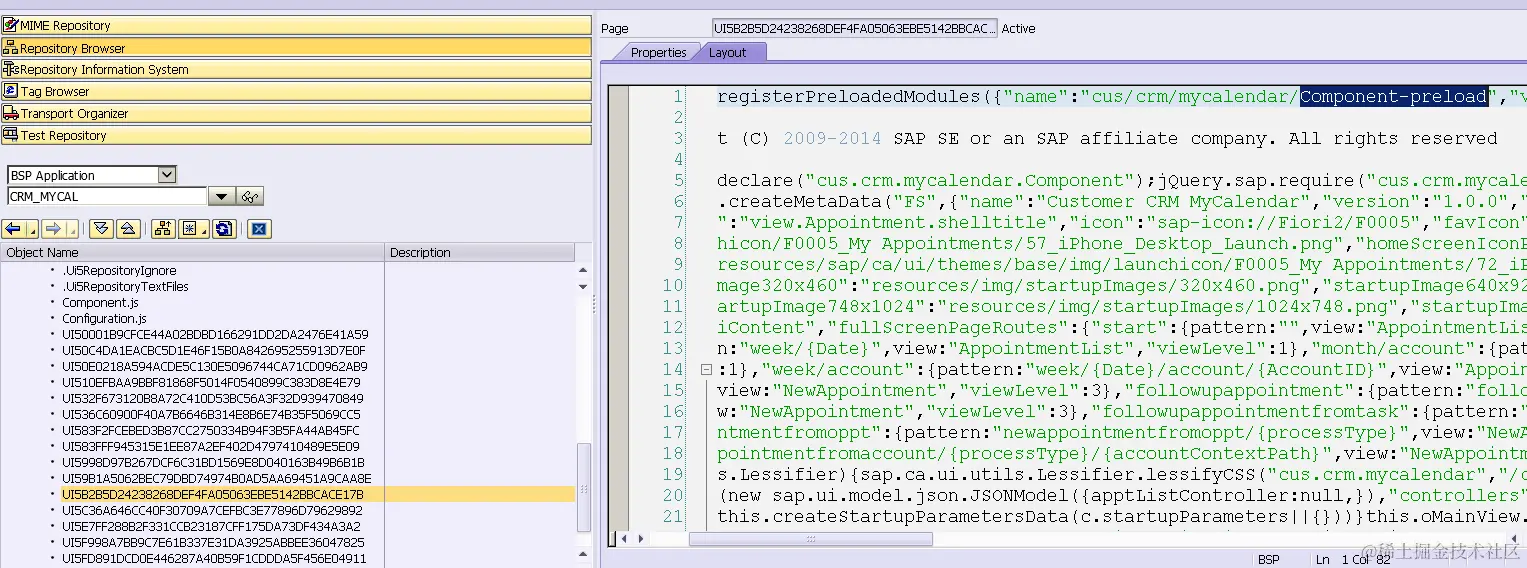1527x568 pixels.
Task: Click the Forward arrow icon
Action: [x=52, y=229]
